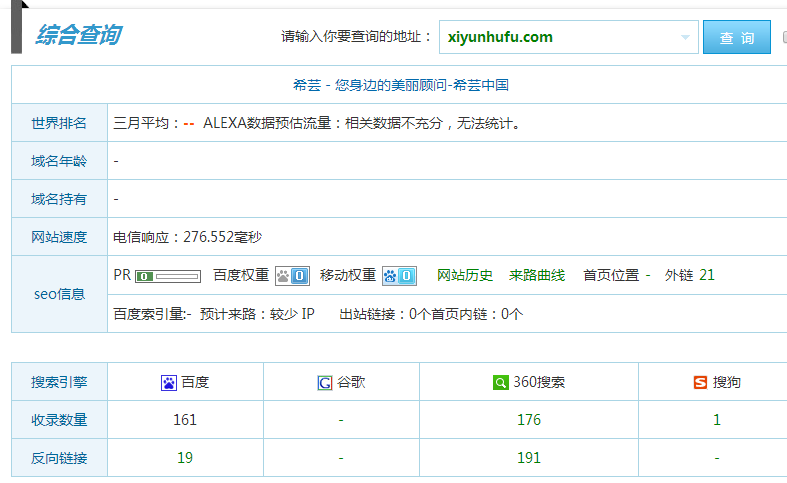Click the 外链 count 21
This screenshot has width=787, height=483.
click(707, 275)
